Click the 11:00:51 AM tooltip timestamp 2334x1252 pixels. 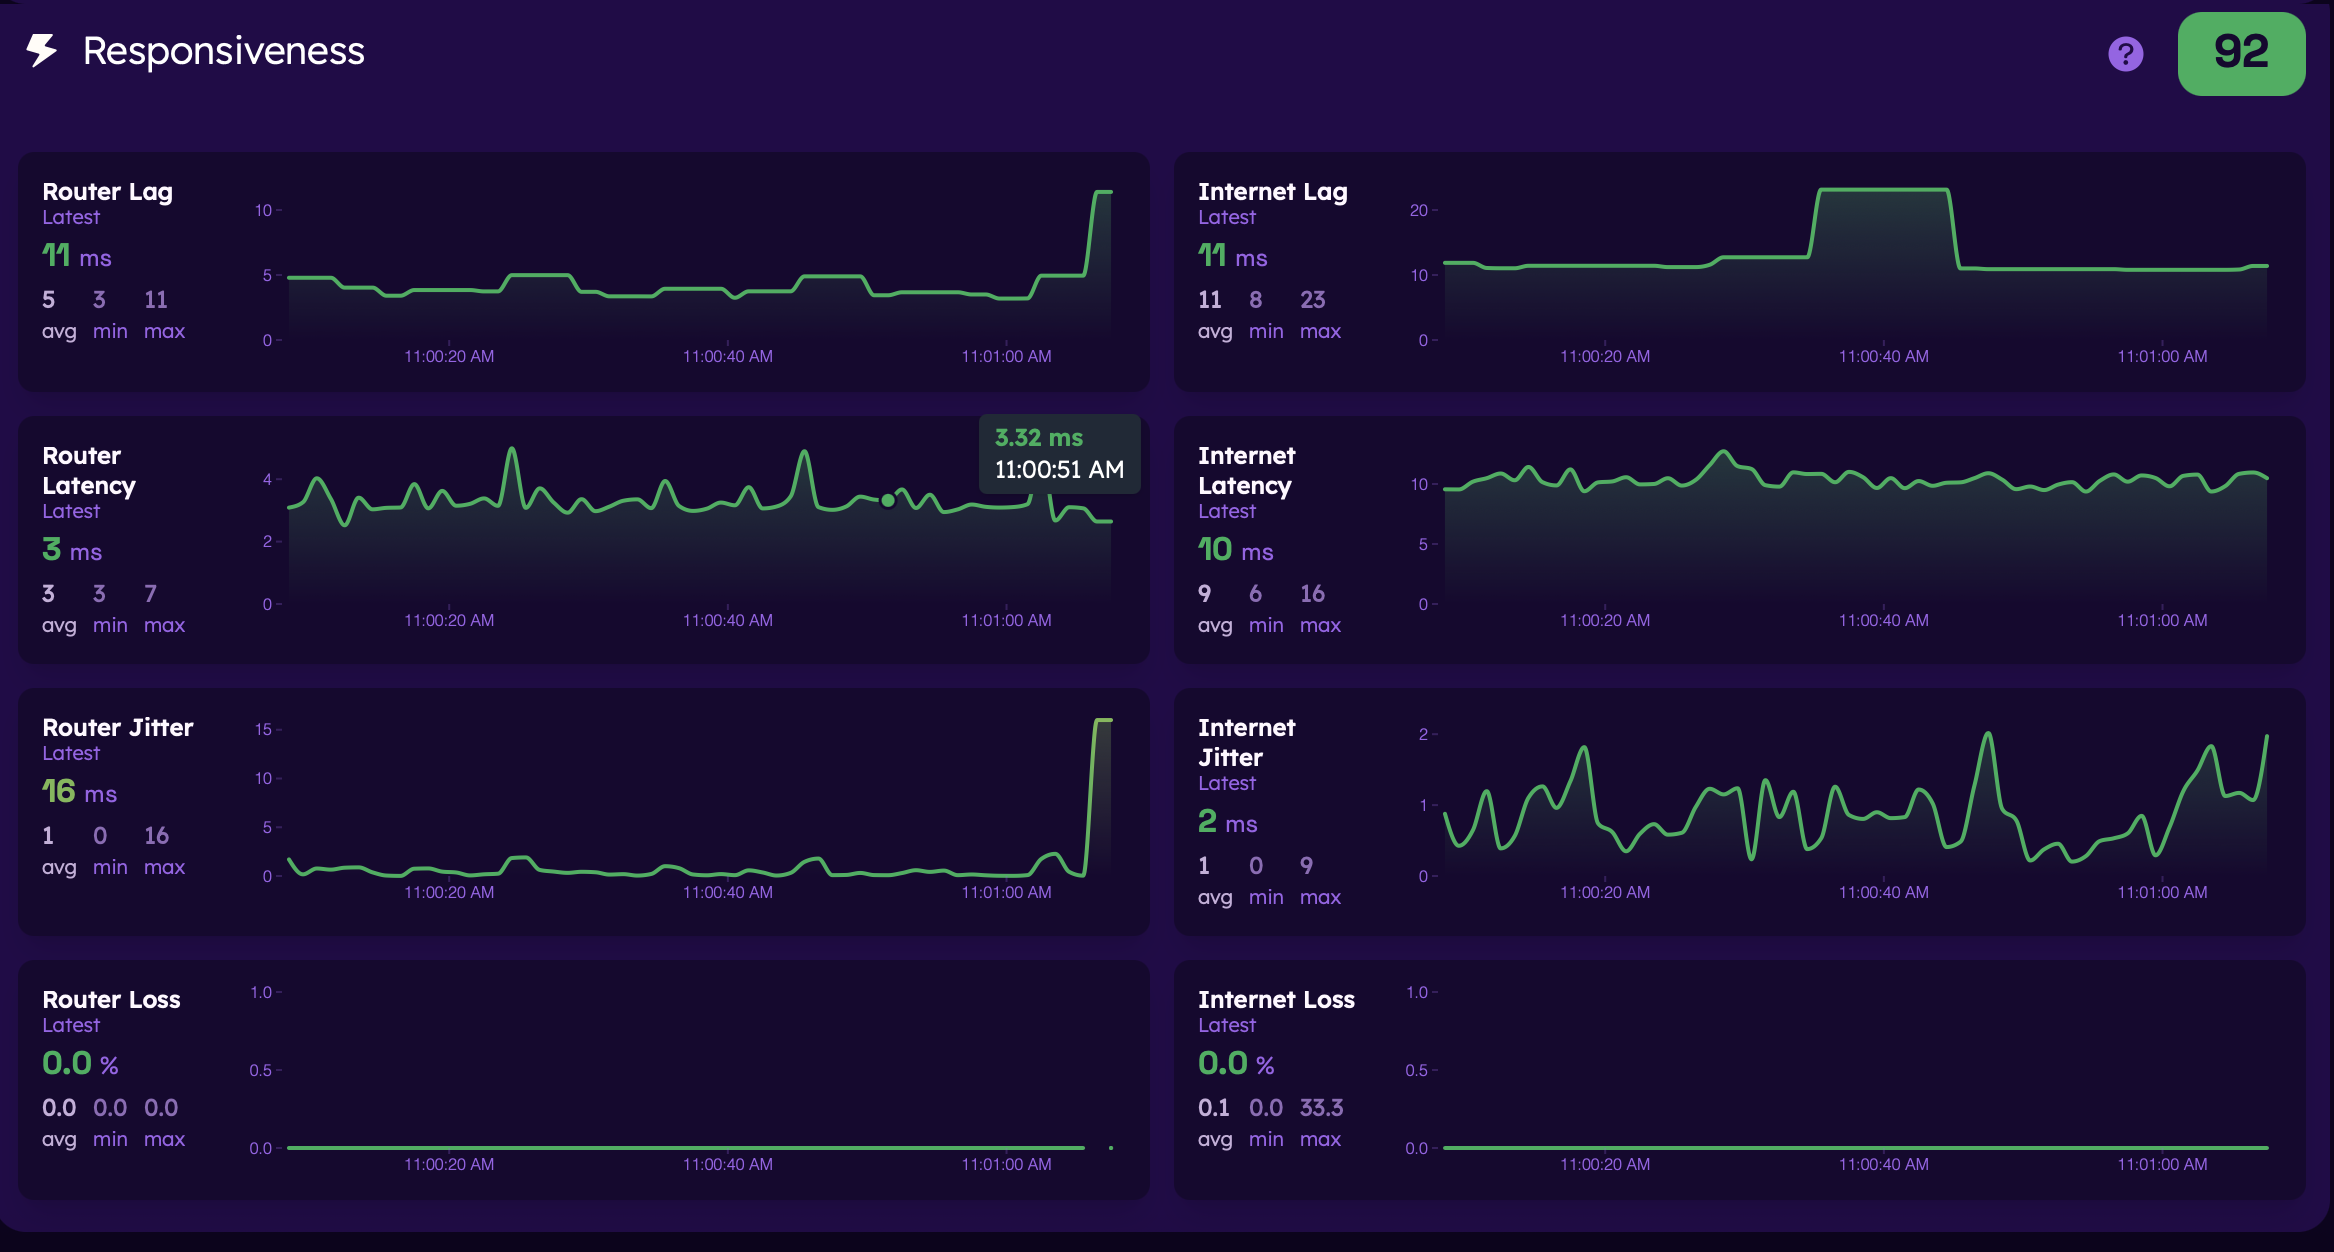click(x=1059, y=469)
